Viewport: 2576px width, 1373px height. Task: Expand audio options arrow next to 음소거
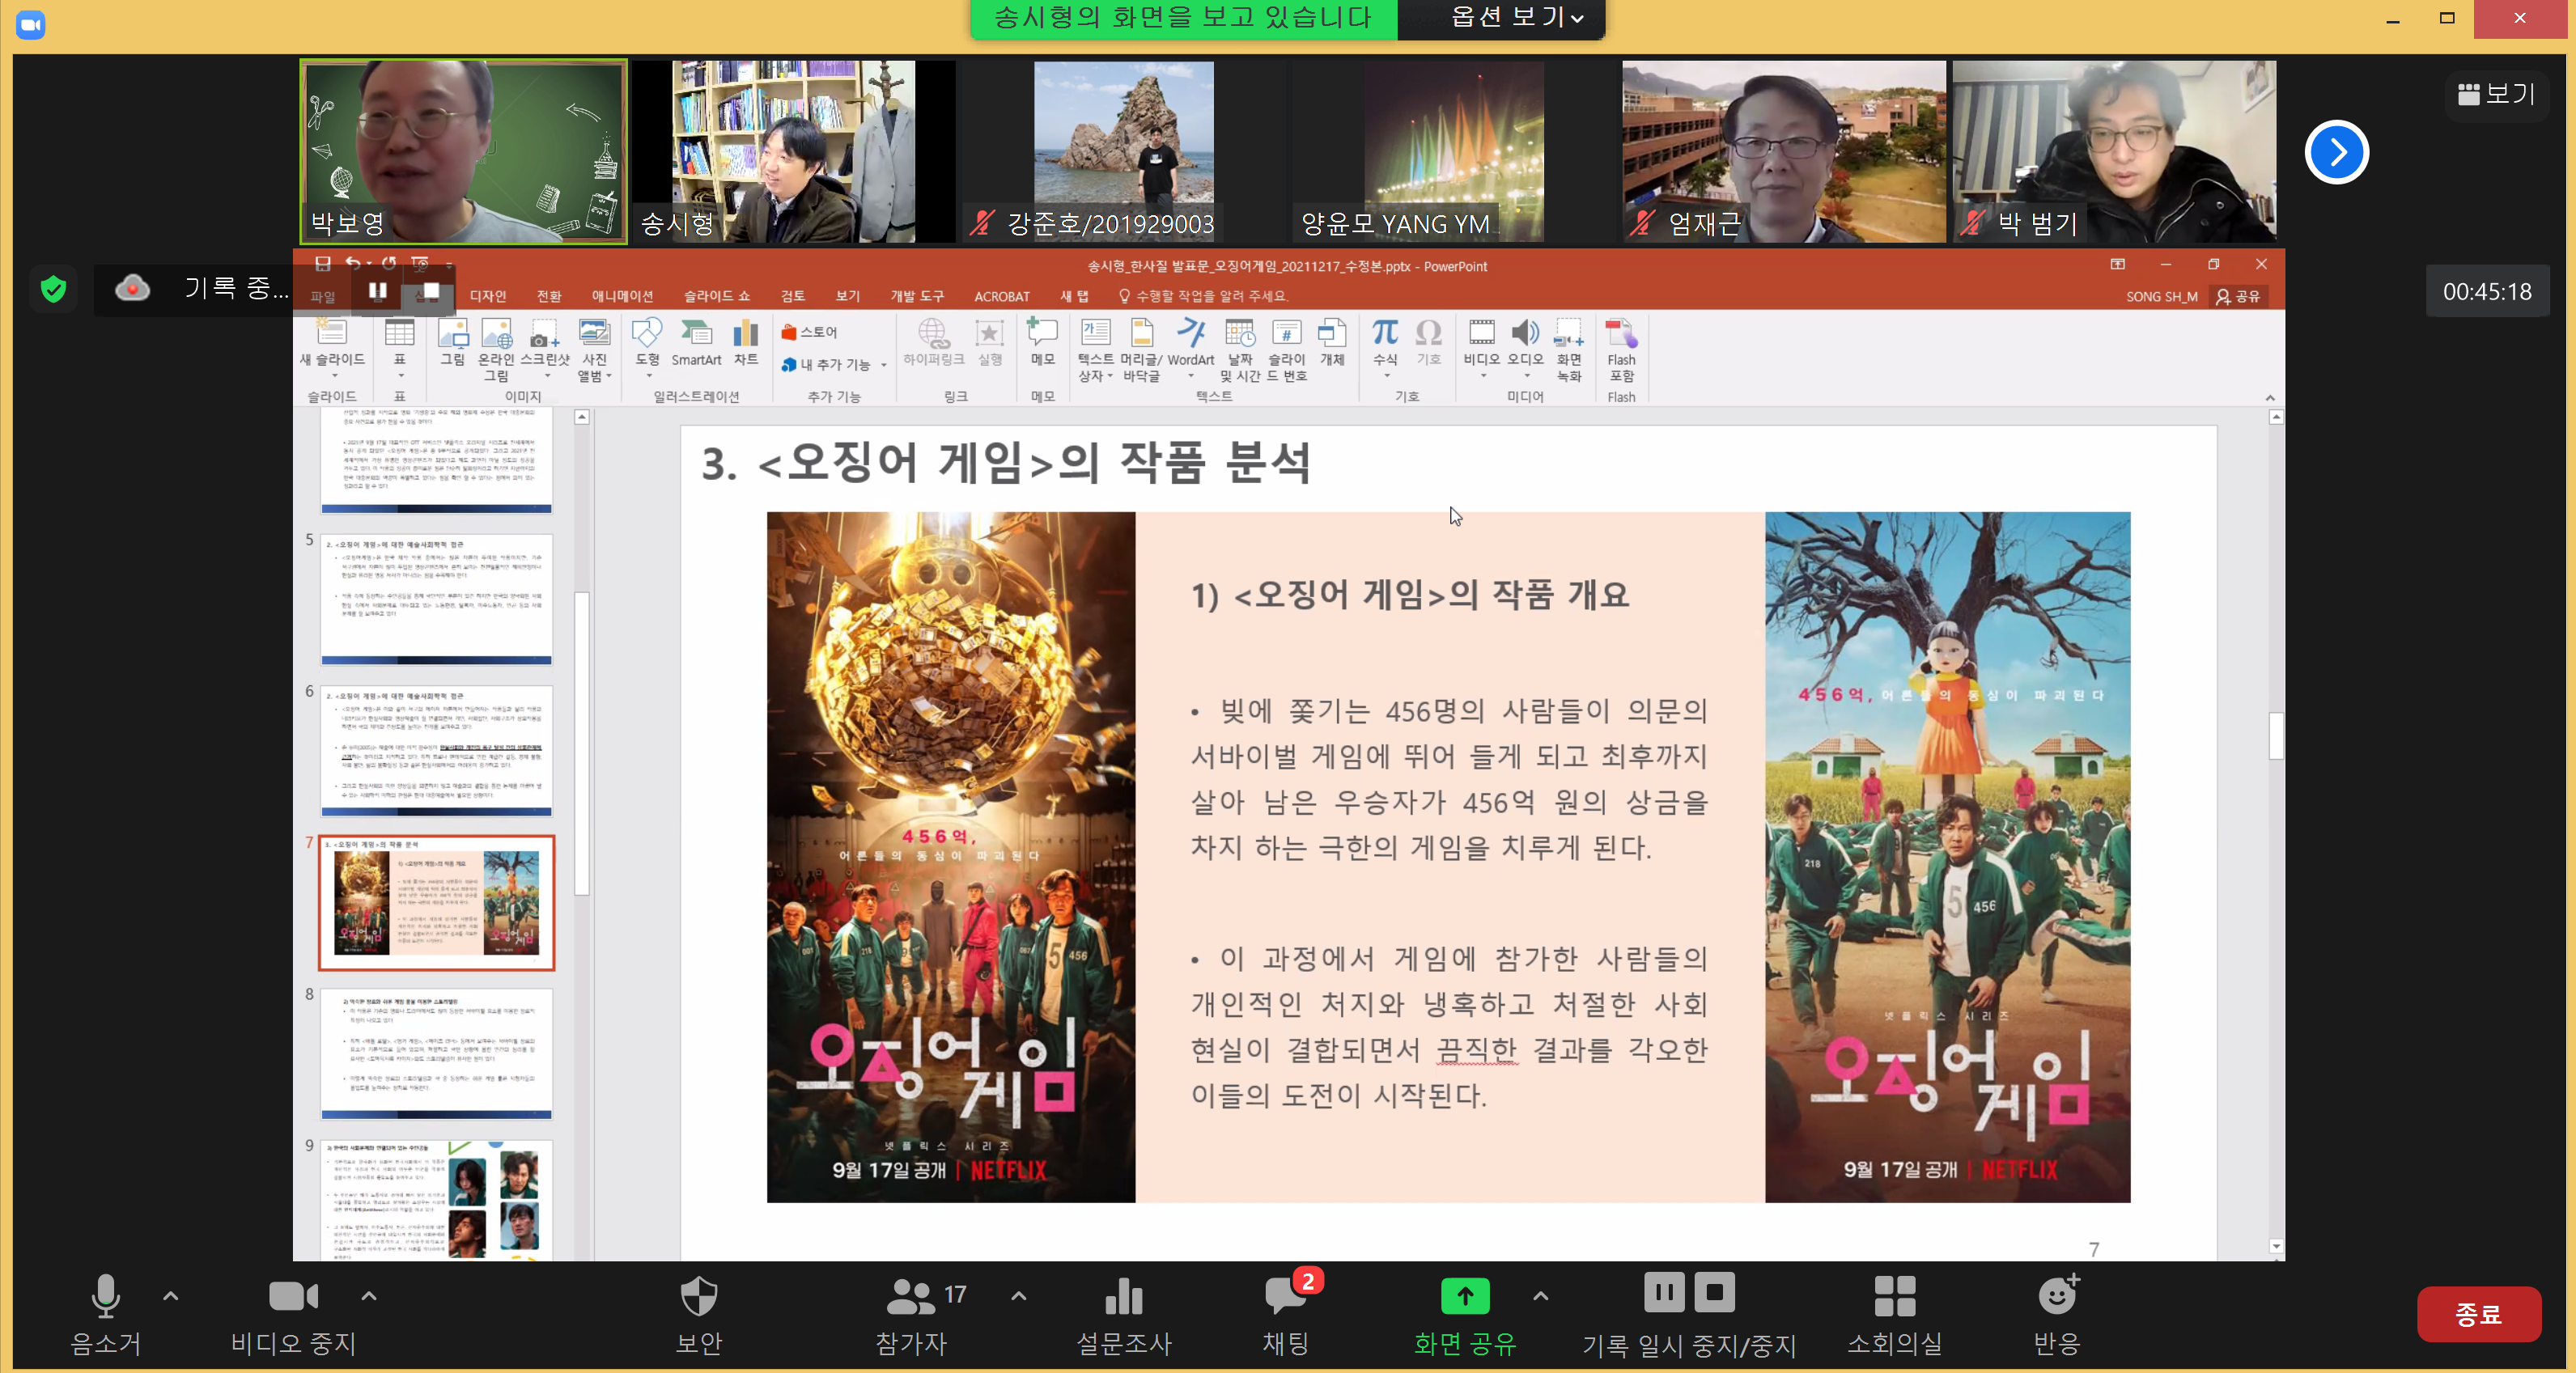[x=171, y=1296]
